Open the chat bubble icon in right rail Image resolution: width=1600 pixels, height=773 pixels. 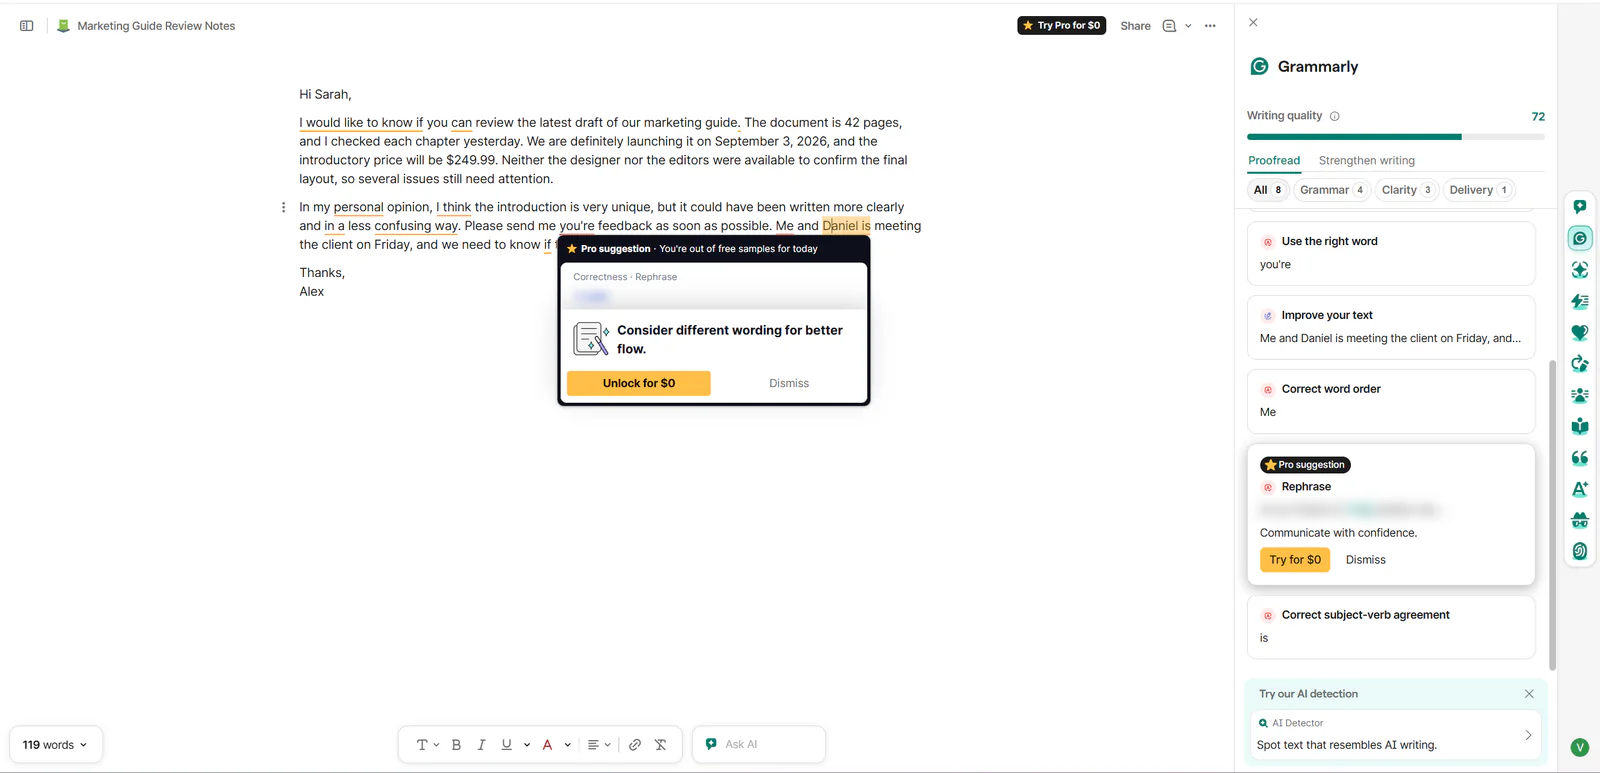point(1580,207)
